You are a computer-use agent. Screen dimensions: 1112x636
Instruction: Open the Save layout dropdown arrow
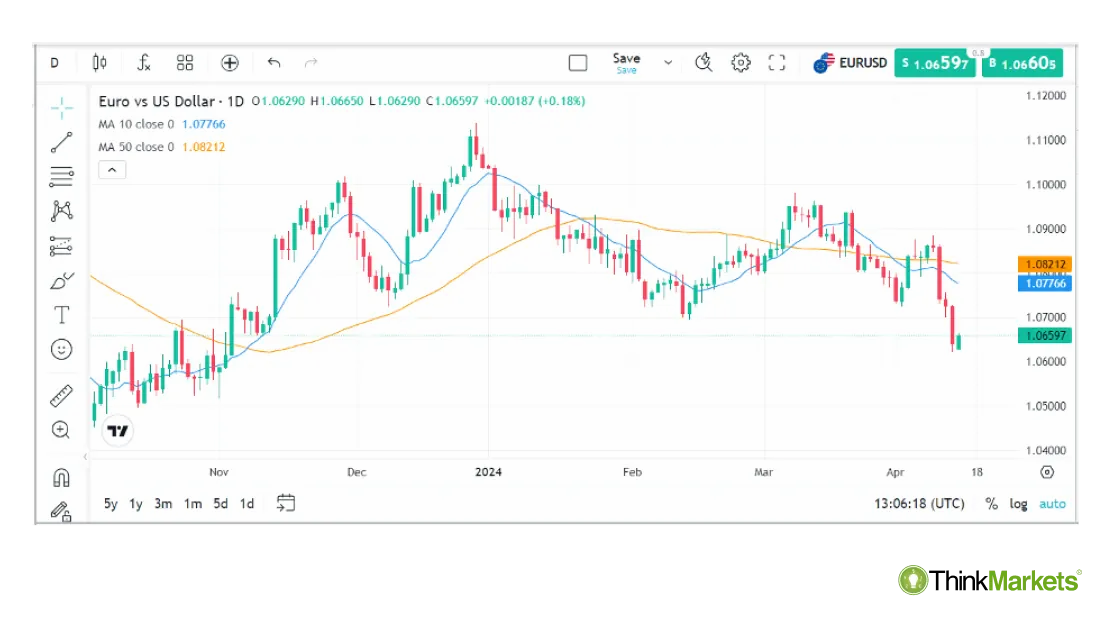[668, 62]
